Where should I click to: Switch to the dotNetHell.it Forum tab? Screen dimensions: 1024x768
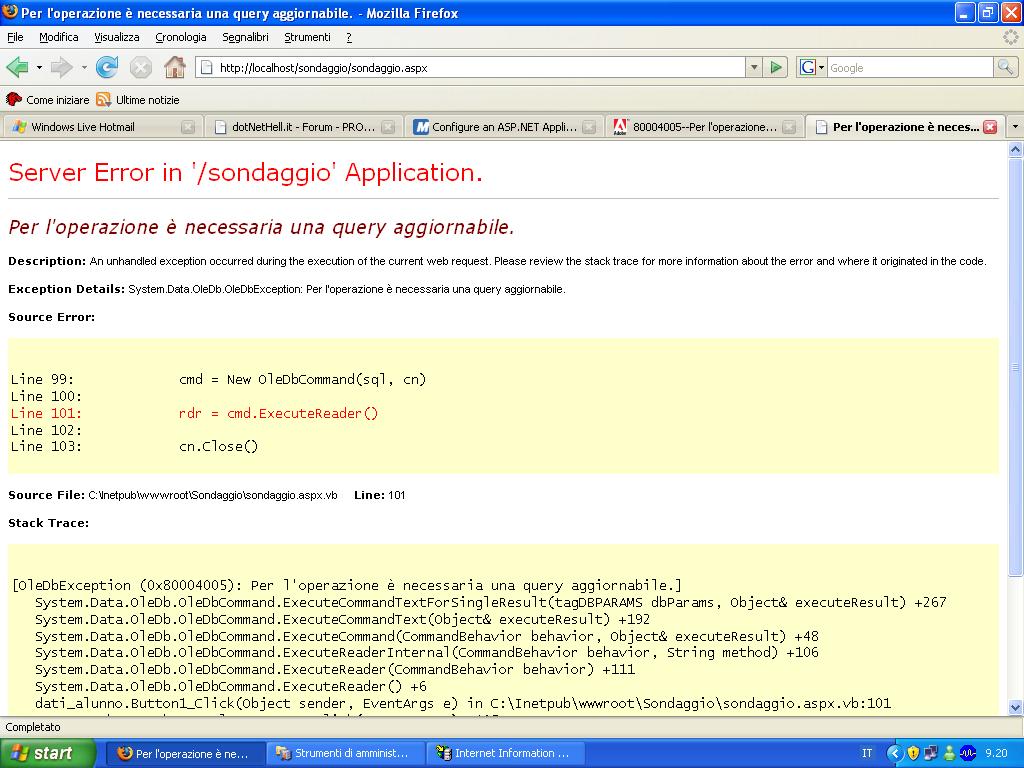(x=302, y=127)
